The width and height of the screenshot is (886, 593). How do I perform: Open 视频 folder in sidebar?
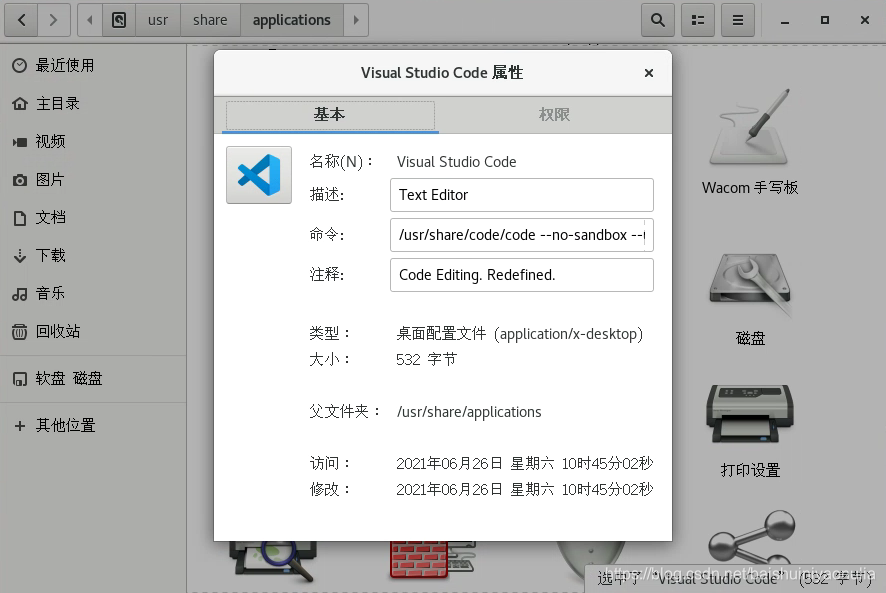[x=93, y=141]
